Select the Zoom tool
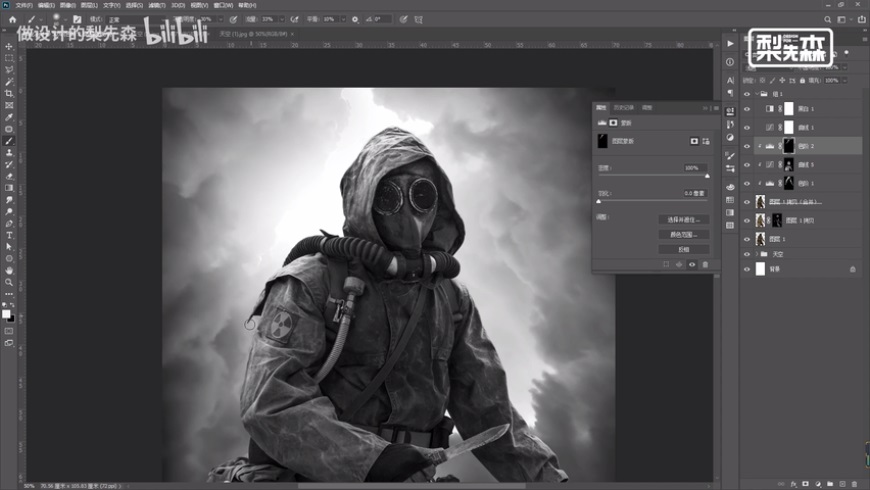Viewport: 870px width, 490px height. pos(9,282)
